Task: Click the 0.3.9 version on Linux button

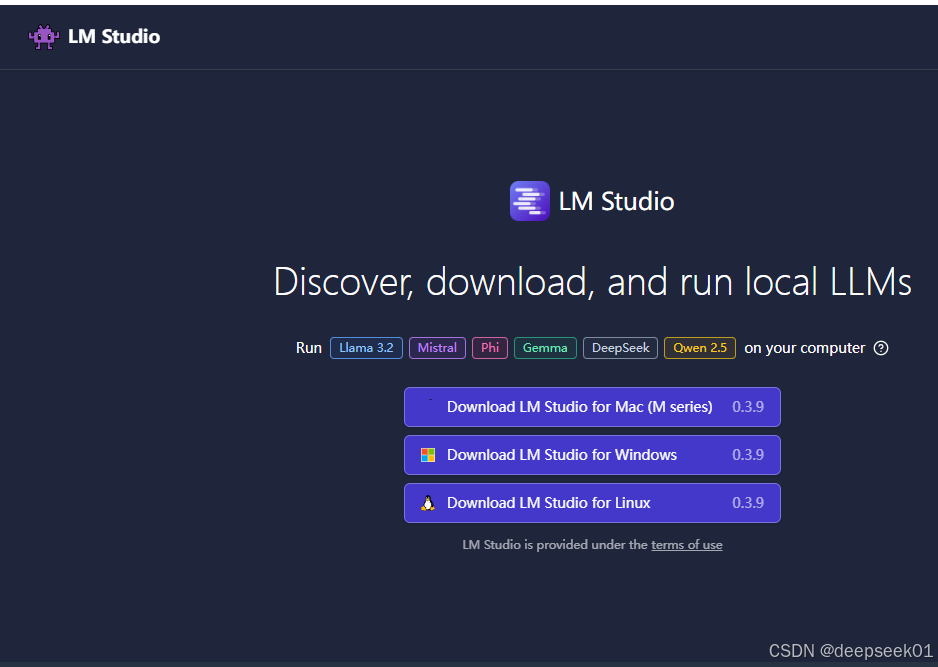Action: (748, 503)
